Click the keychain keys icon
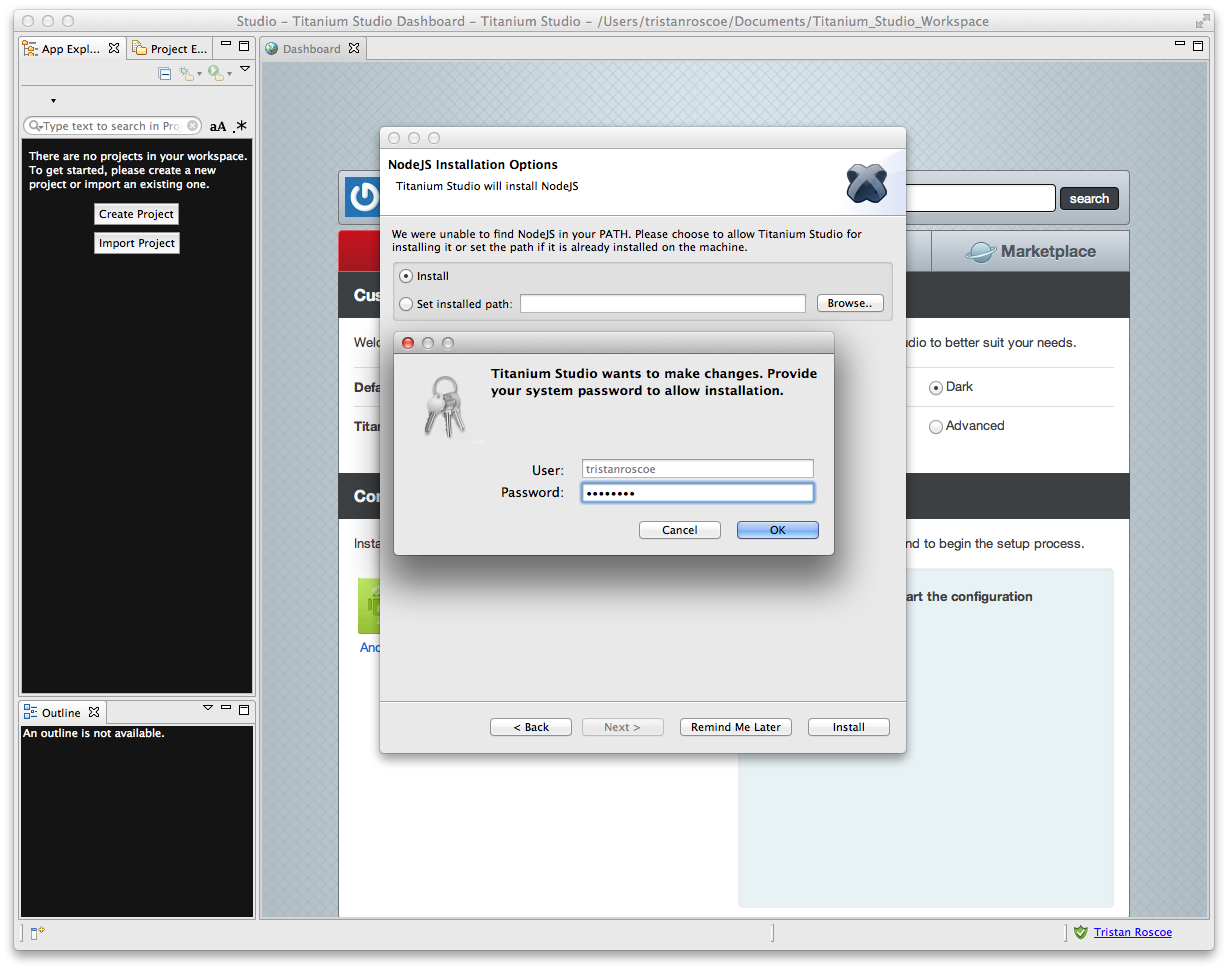The height and width of the screenshot is (970, 1228). point(443,405)
